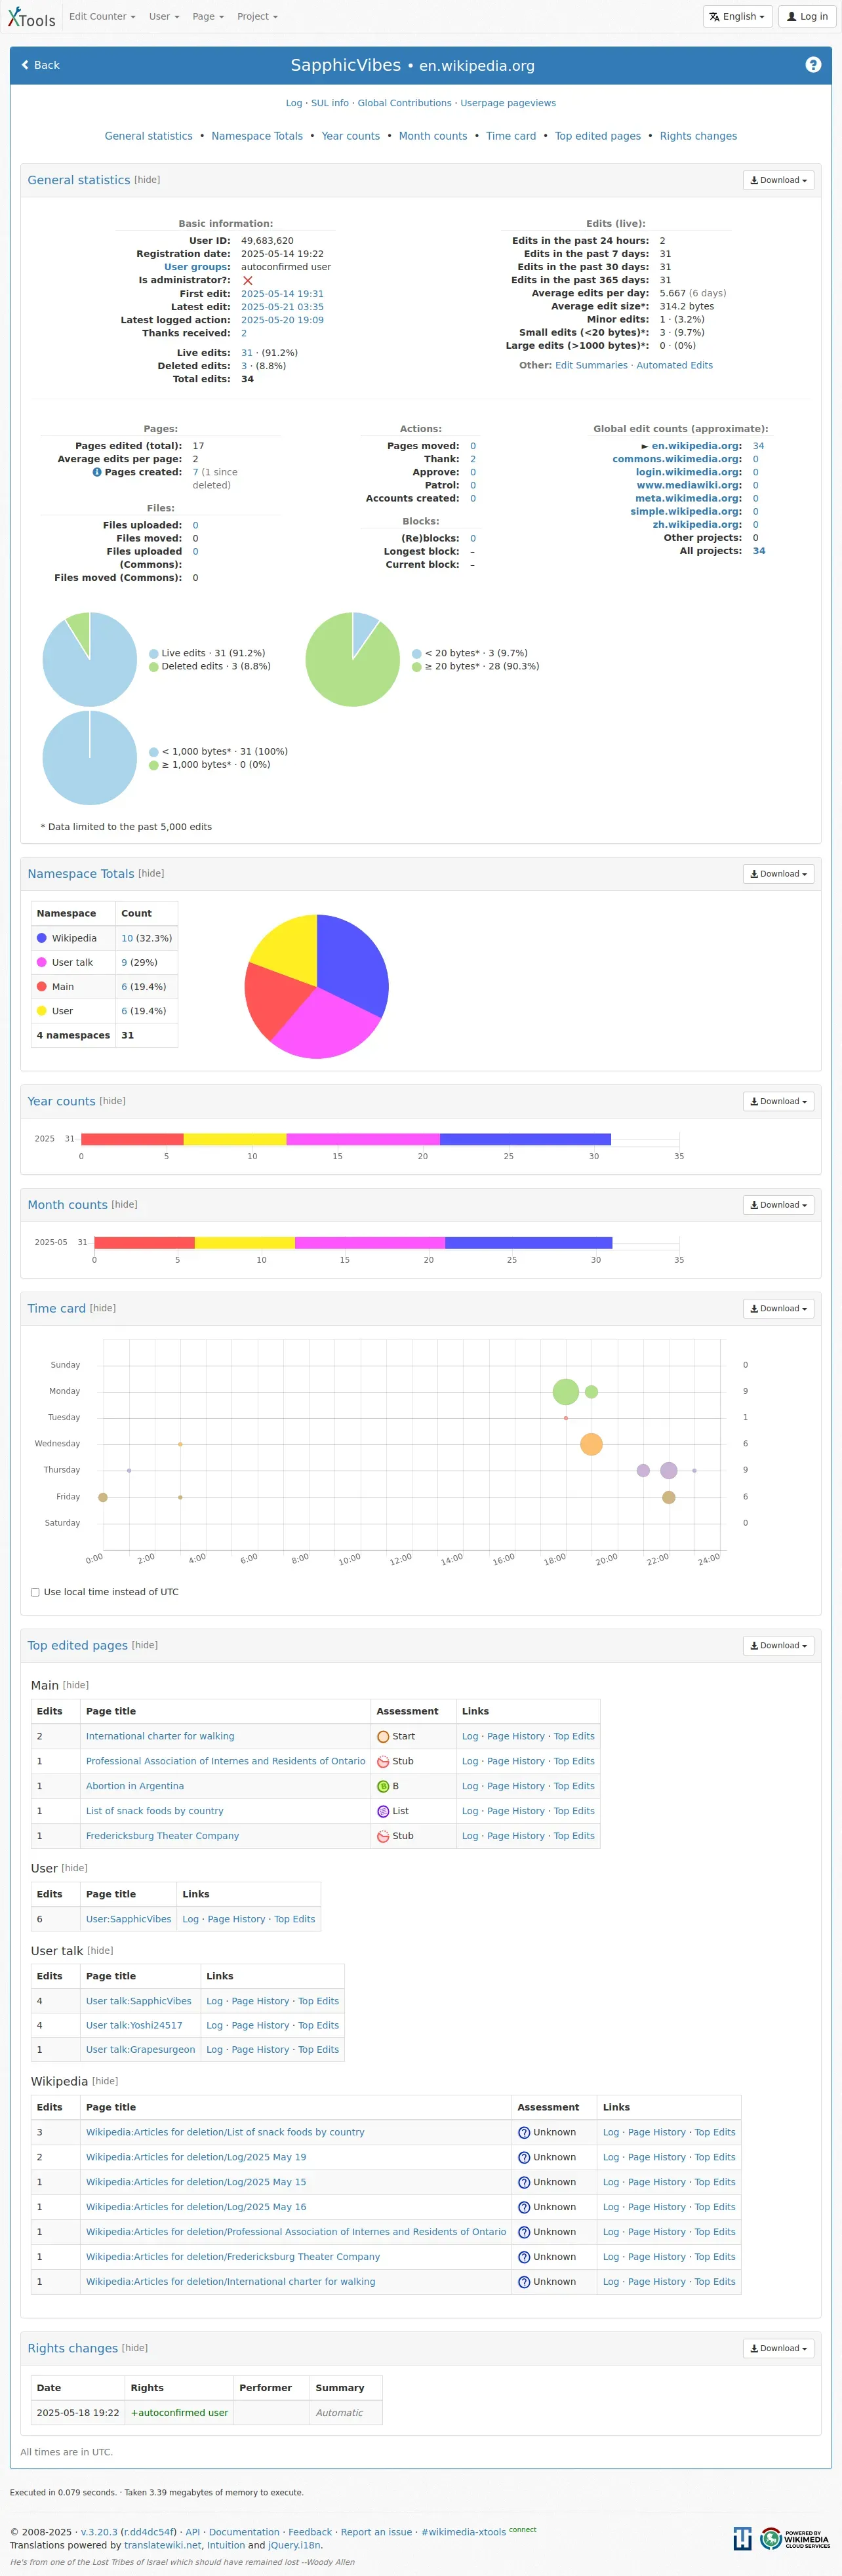842x2576 pixels.
Task: Toggle Deleted edits legend item
Action: pos(209,666)
